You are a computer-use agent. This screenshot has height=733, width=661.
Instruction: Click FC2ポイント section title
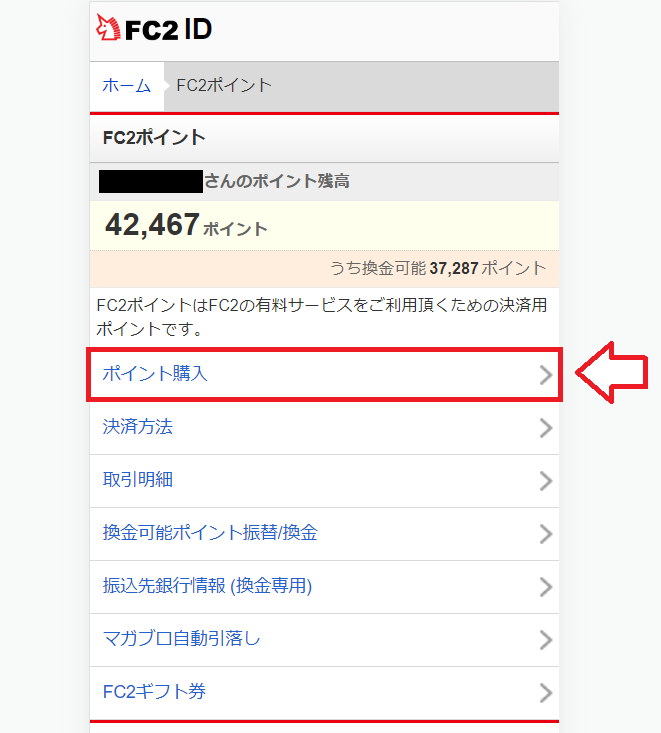[x=154, y=138]
